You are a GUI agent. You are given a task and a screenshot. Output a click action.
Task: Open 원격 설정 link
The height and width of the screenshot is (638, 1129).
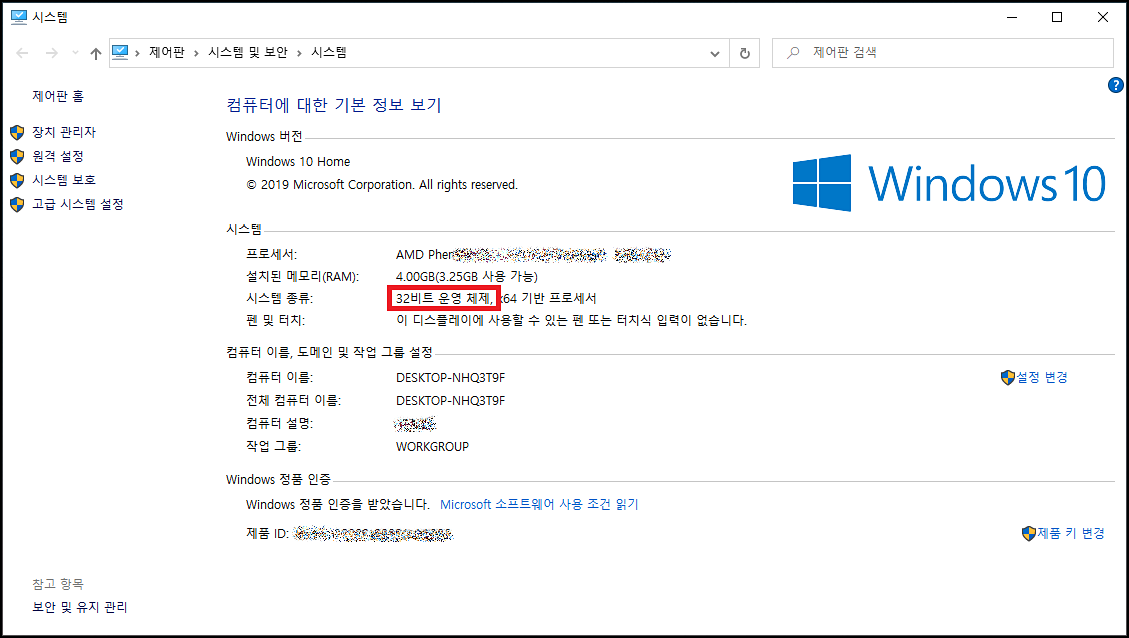[x=58, y=156]
